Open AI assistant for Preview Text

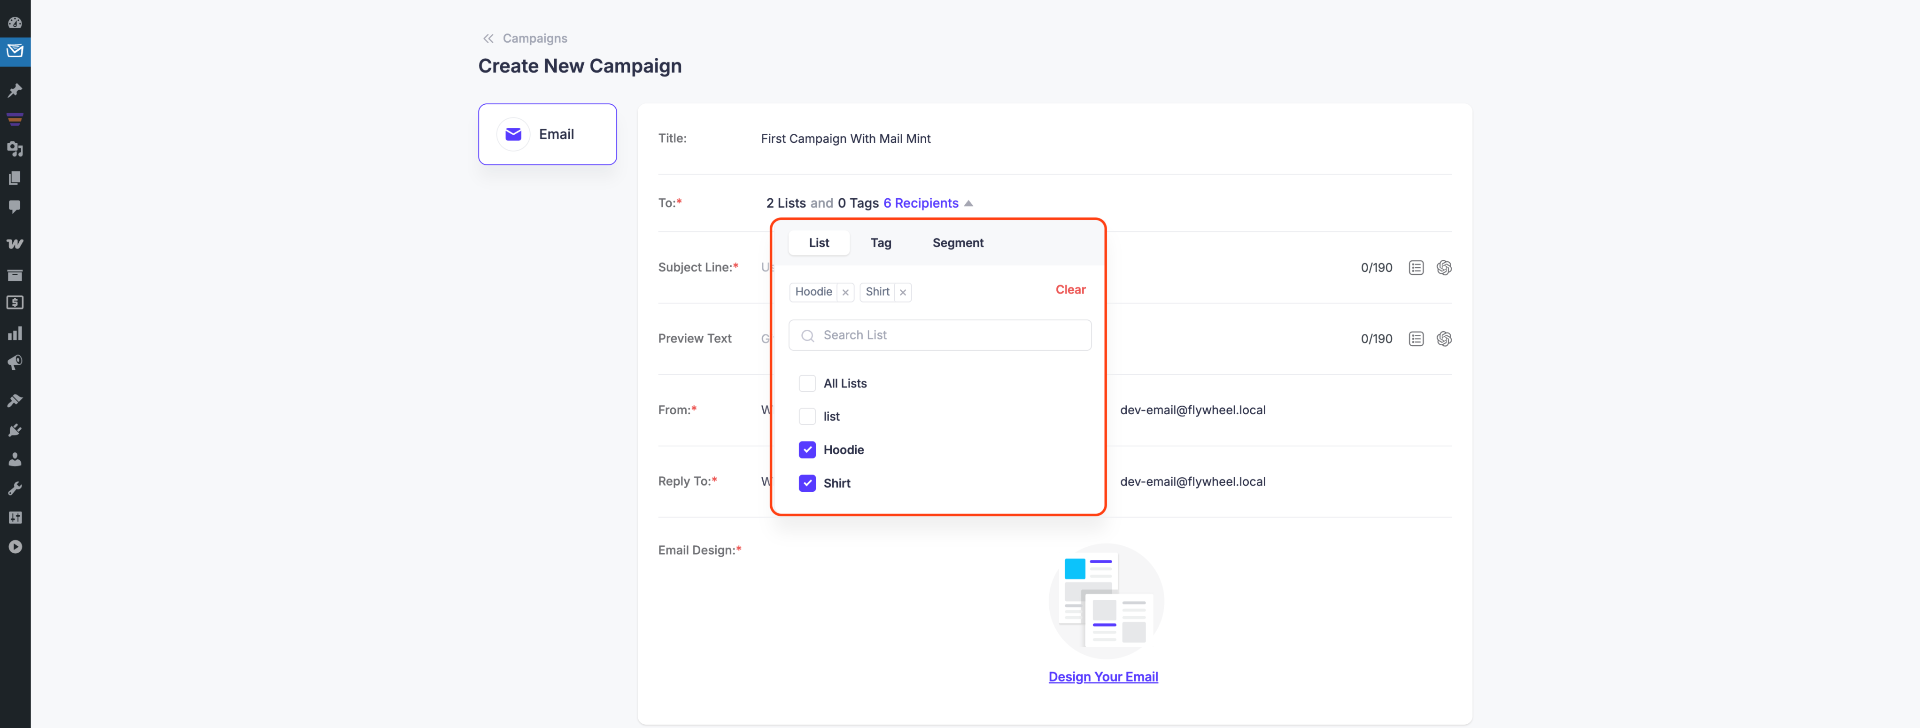click(1444, 339)
